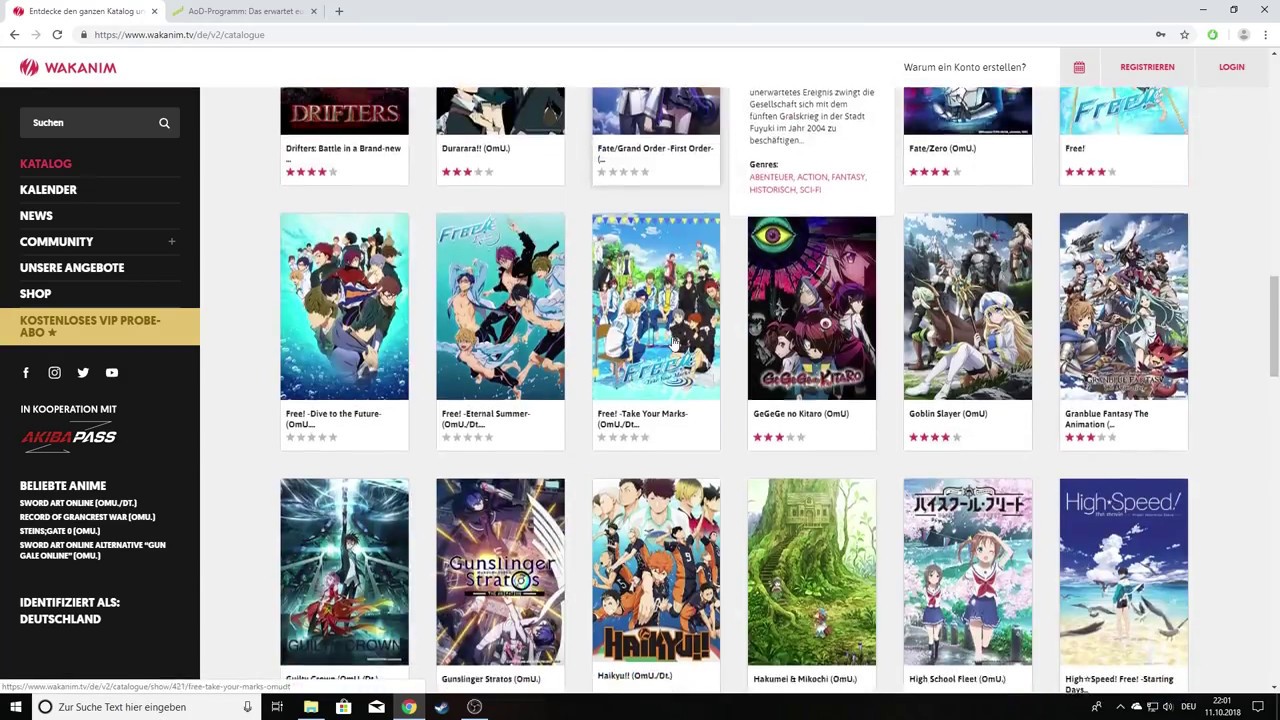Open the Katalog menu item
The height and width of the screenshot is (720, 1280).
pos(46,164)
